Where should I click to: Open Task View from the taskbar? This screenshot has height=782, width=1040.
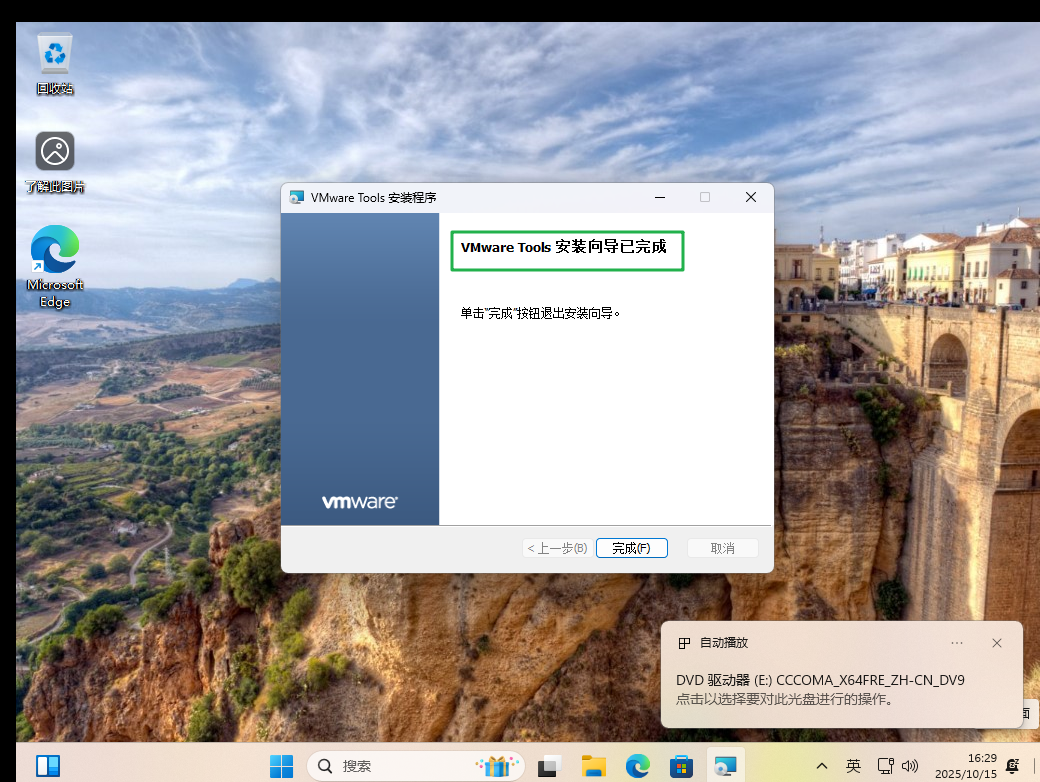549,766
